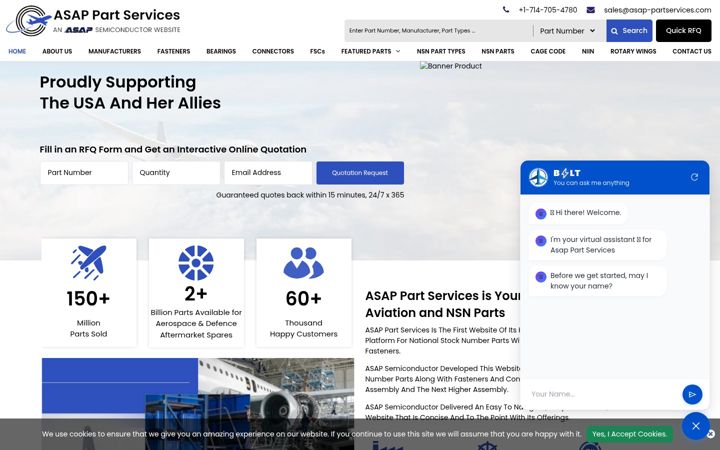Click the 'Thousand Happy Customers' label

tap(304, 328)
